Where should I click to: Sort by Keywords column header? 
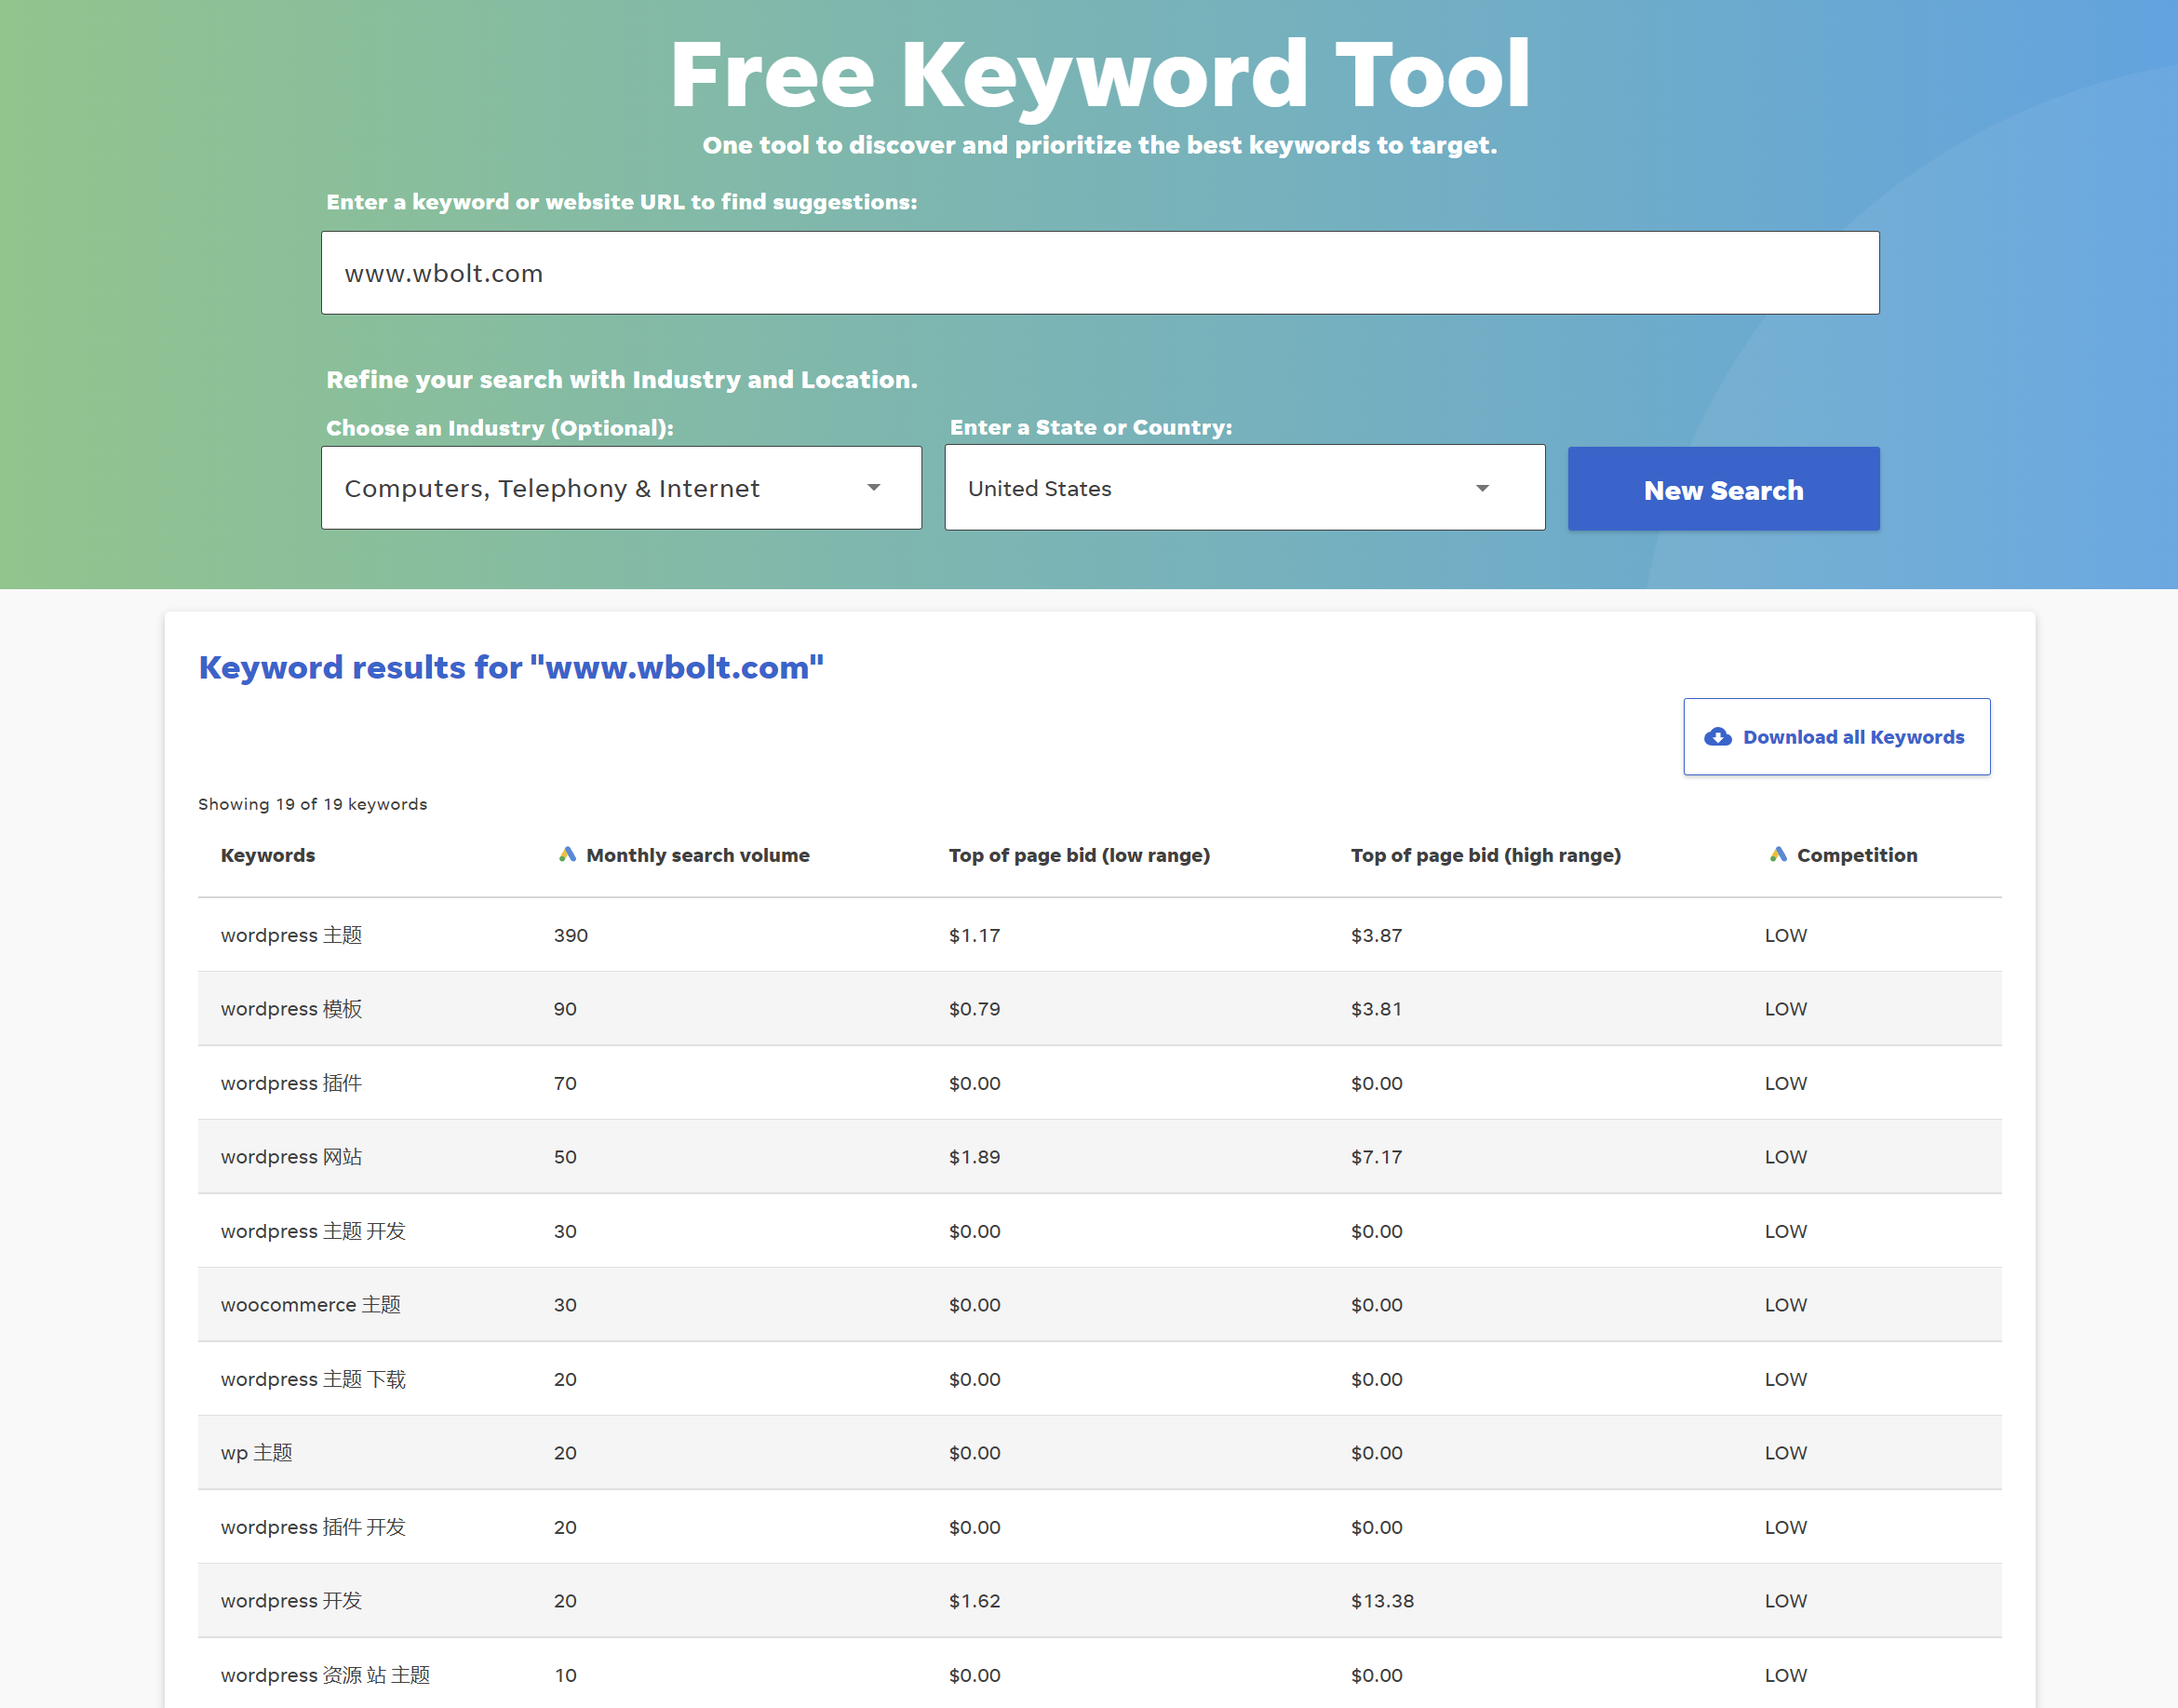tap(267, 855)
